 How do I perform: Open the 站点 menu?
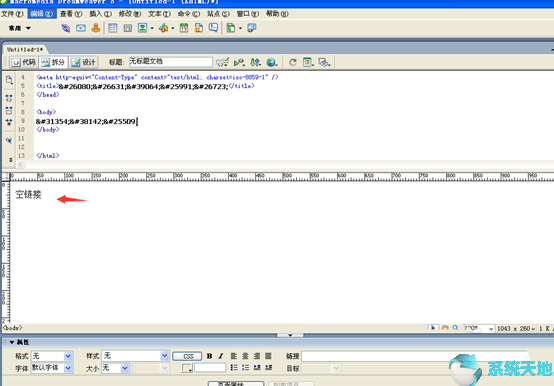(x=218, y=13)
